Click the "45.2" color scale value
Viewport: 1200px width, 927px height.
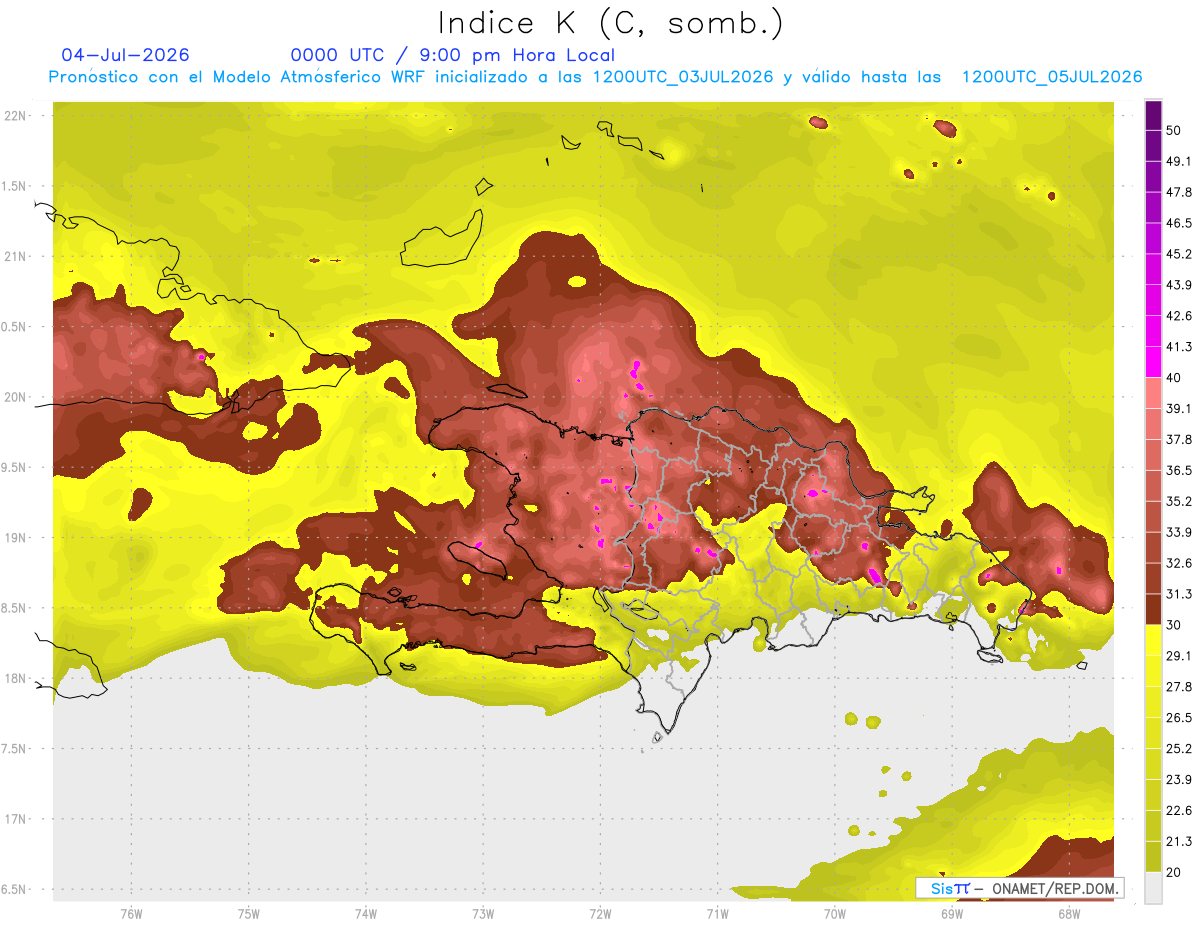coord(1179,254)
